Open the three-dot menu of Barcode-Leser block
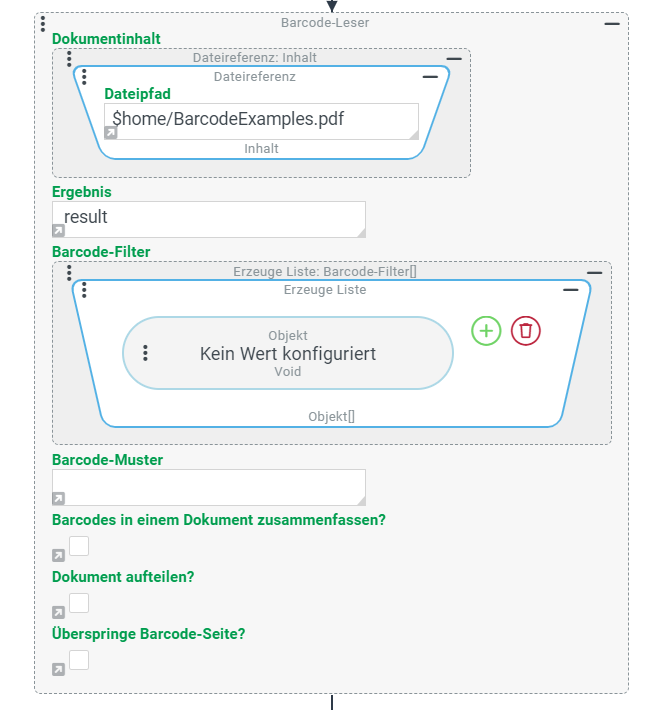This screenshot has height=710, width=650. click(41, 23)
